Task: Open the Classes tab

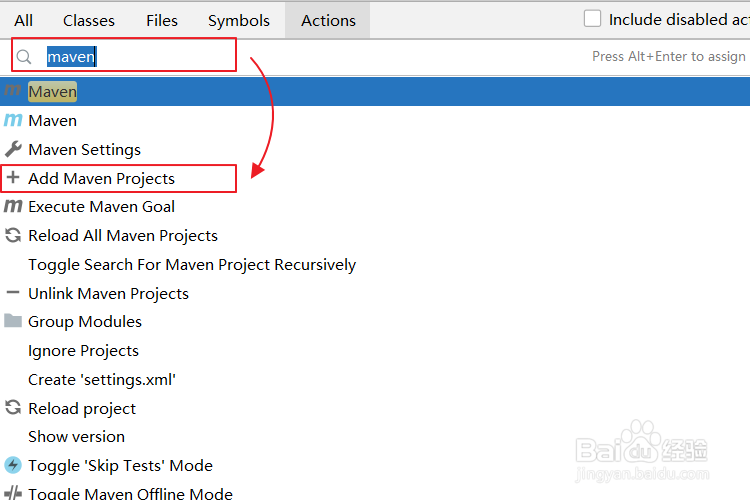Action: [x=89, y=20]
